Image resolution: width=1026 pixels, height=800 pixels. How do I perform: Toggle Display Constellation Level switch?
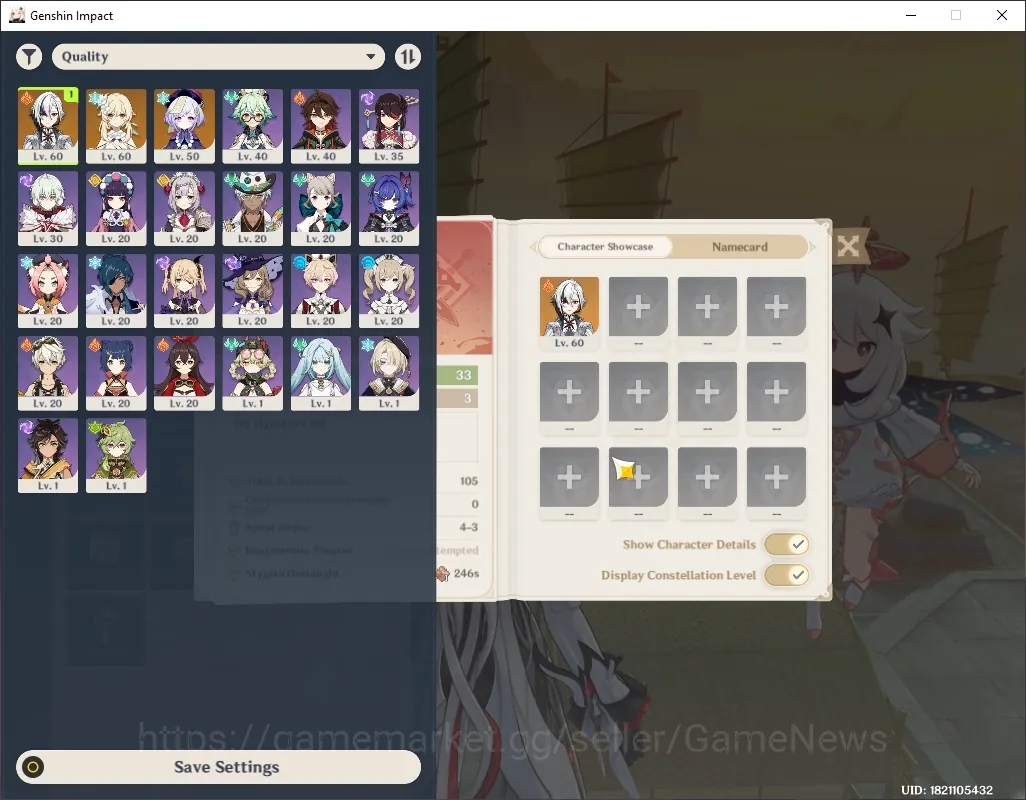786,575
